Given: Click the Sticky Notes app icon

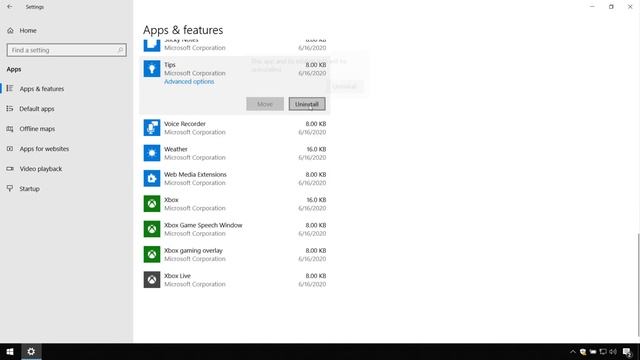Looking at the screenshot, I should pos(152,45).
